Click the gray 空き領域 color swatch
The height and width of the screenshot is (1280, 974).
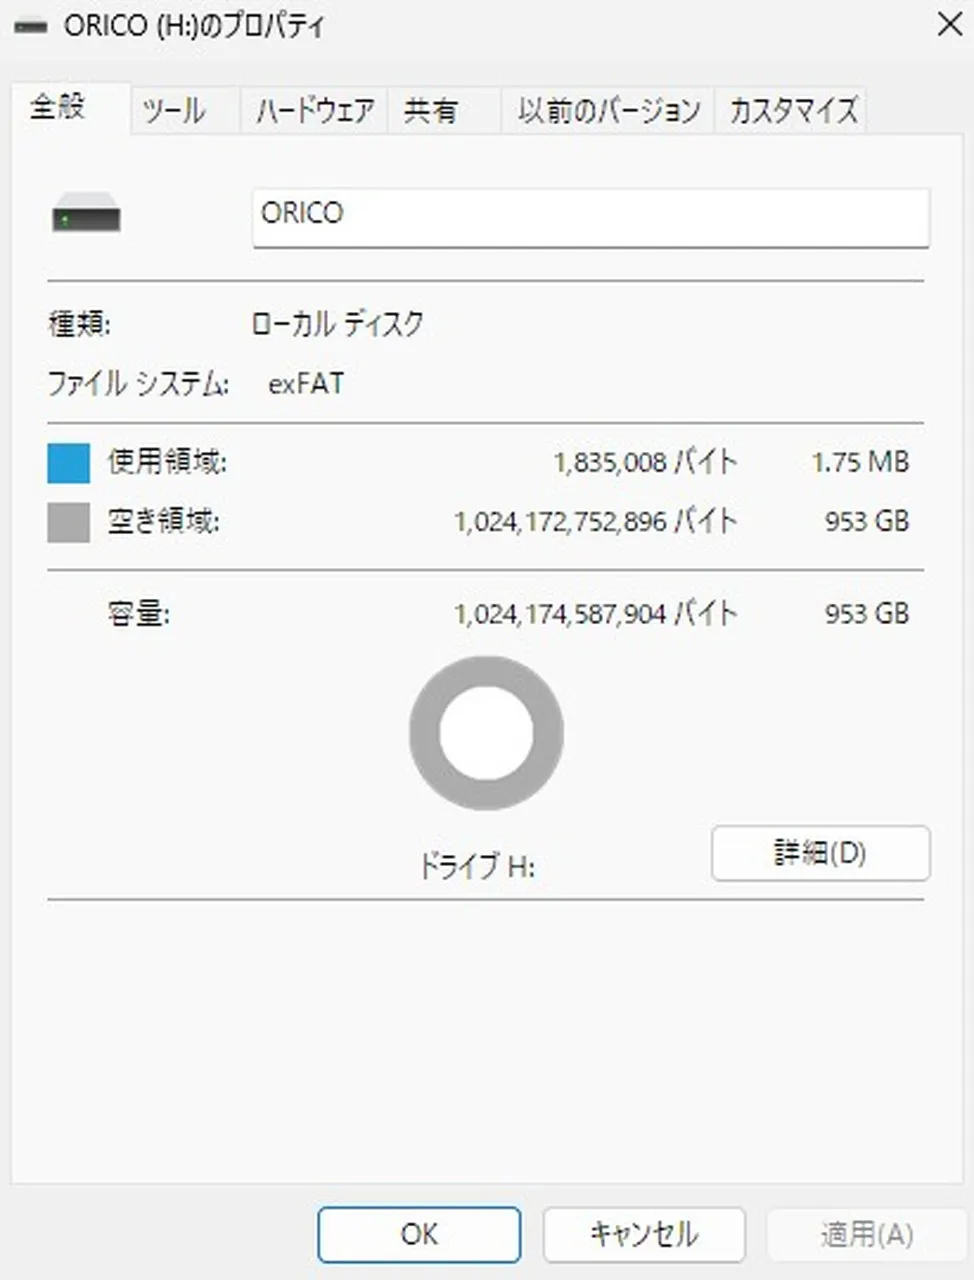tap(69, 522)
